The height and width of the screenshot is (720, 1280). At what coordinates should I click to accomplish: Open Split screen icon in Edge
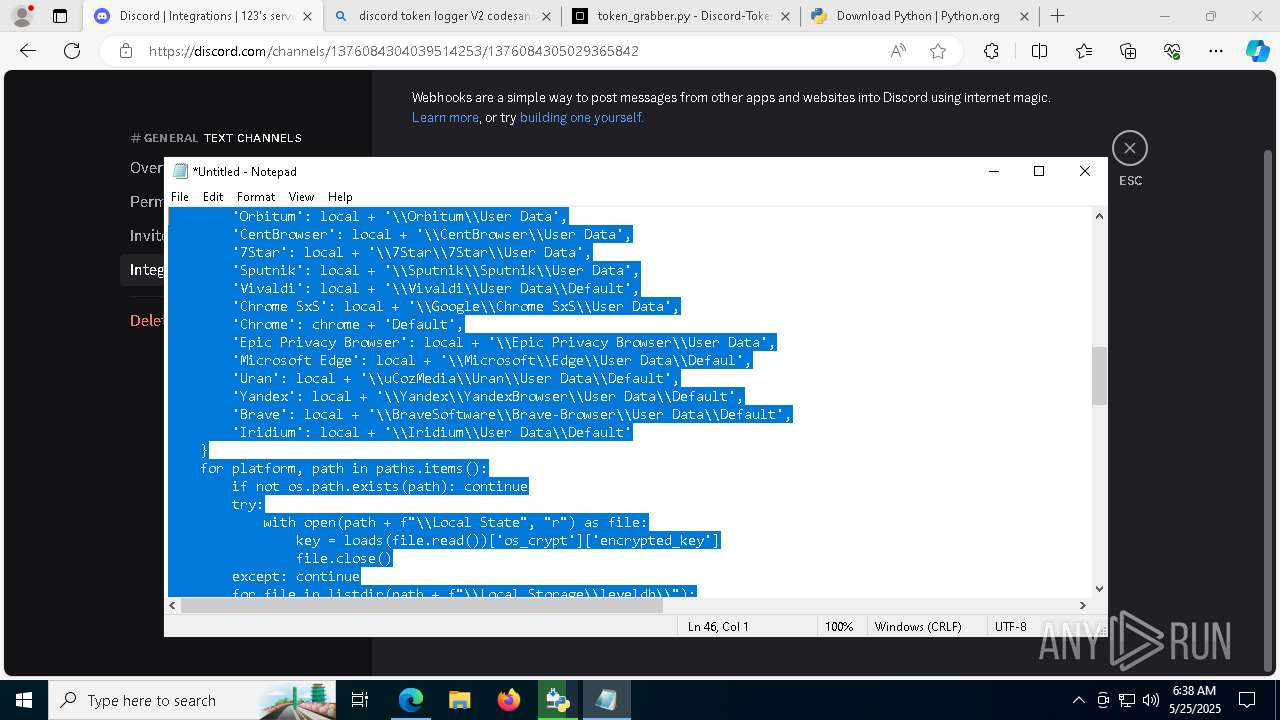[1039, 51]
